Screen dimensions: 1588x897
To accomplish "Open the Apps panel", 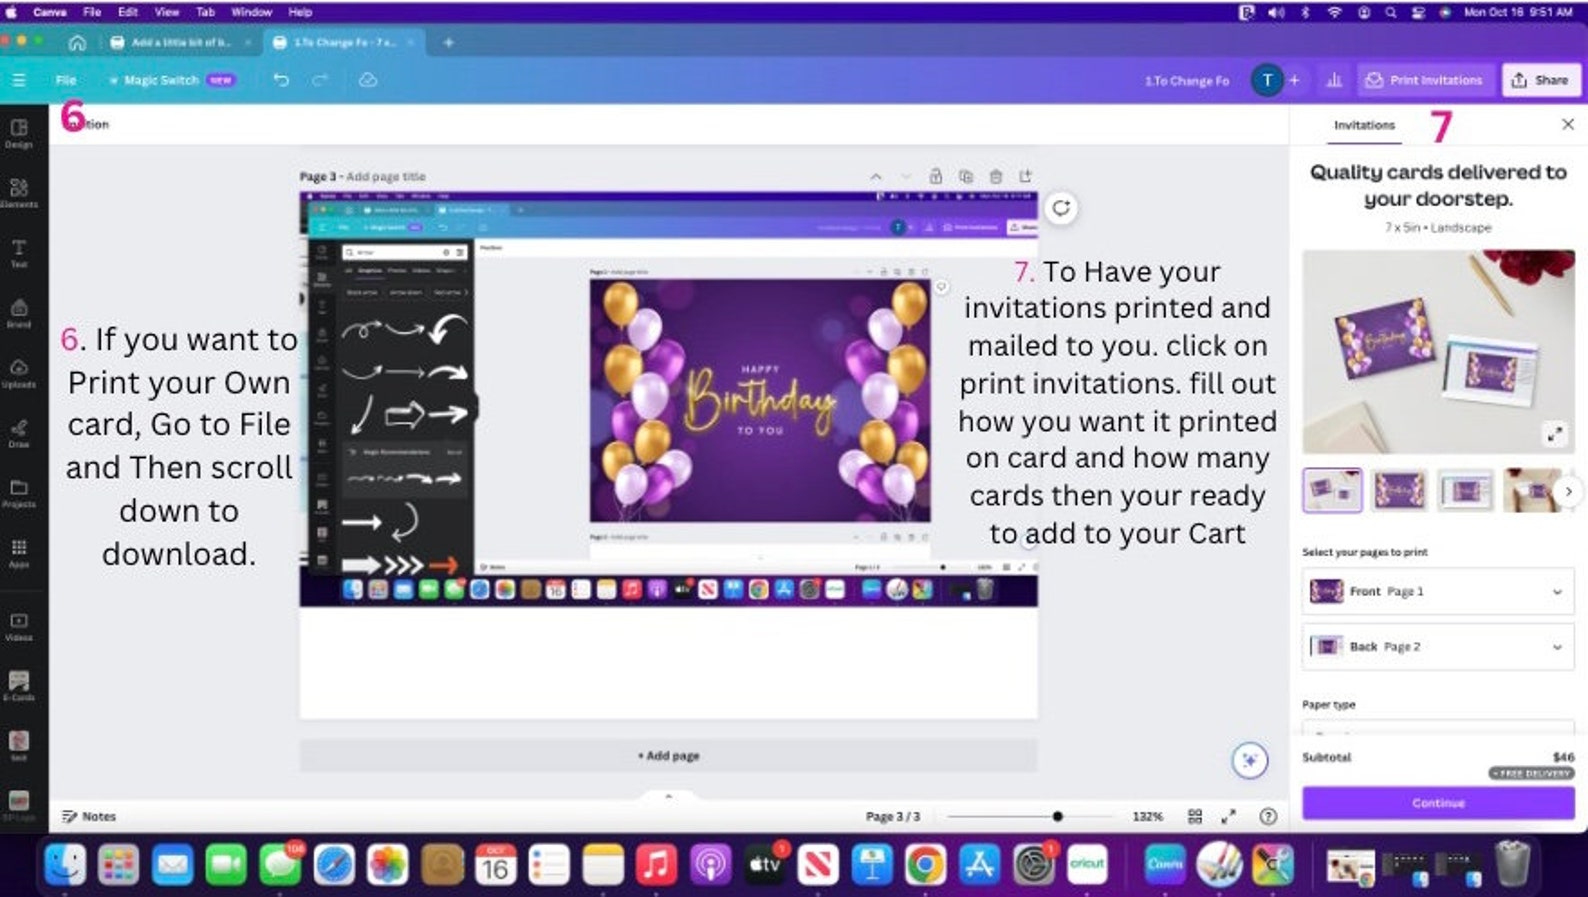I will [x=19, y=553].
